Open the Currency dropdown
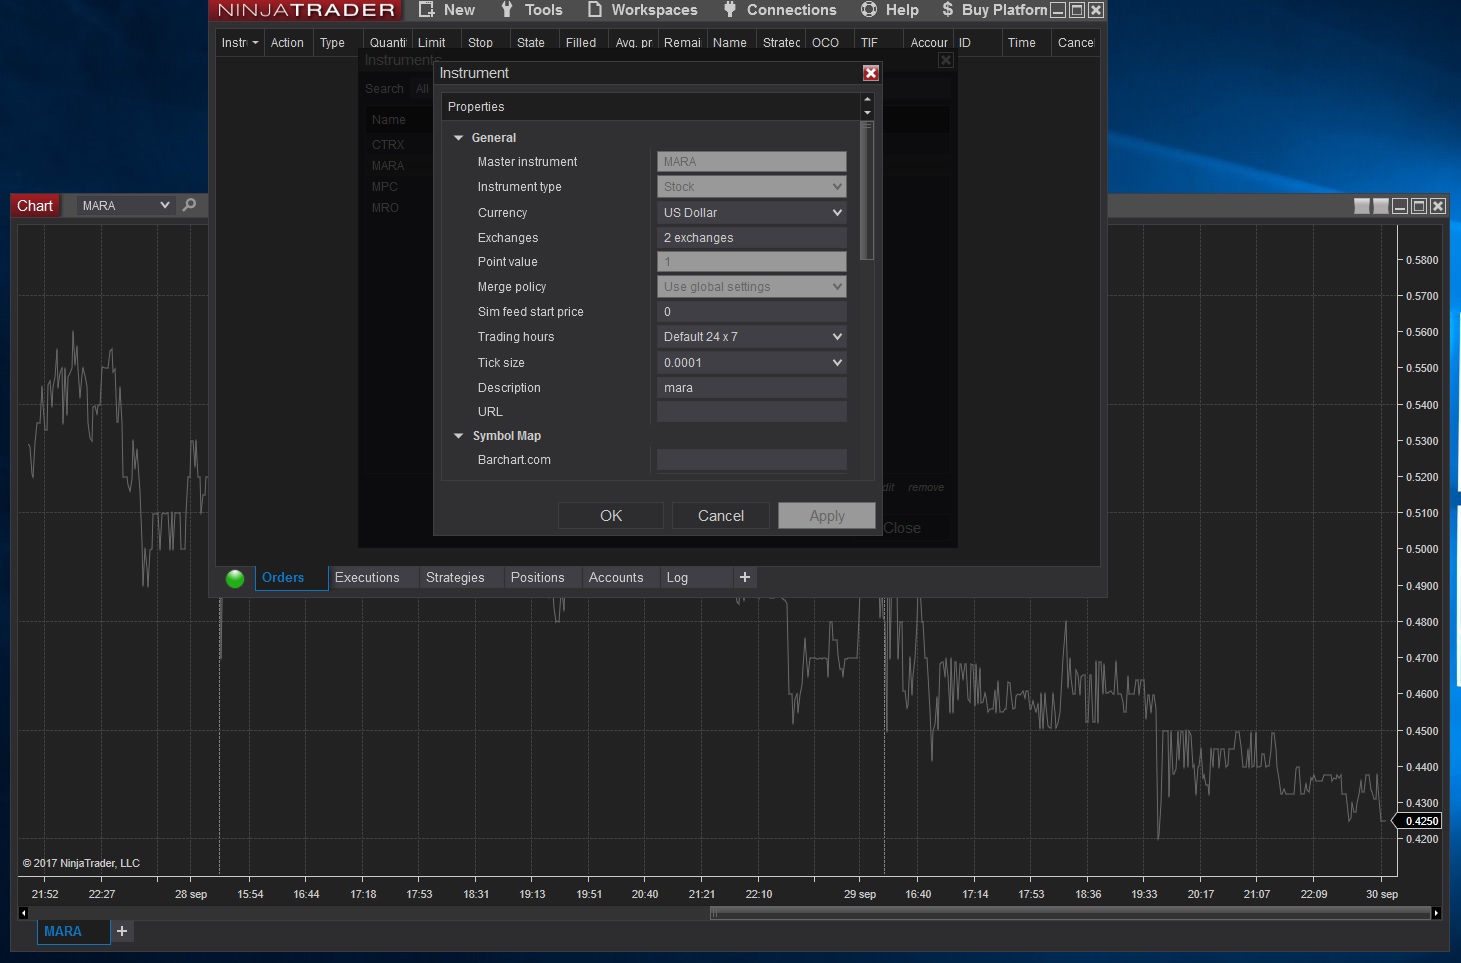The width and height of the screenshot is (1461, 963). 752,213
